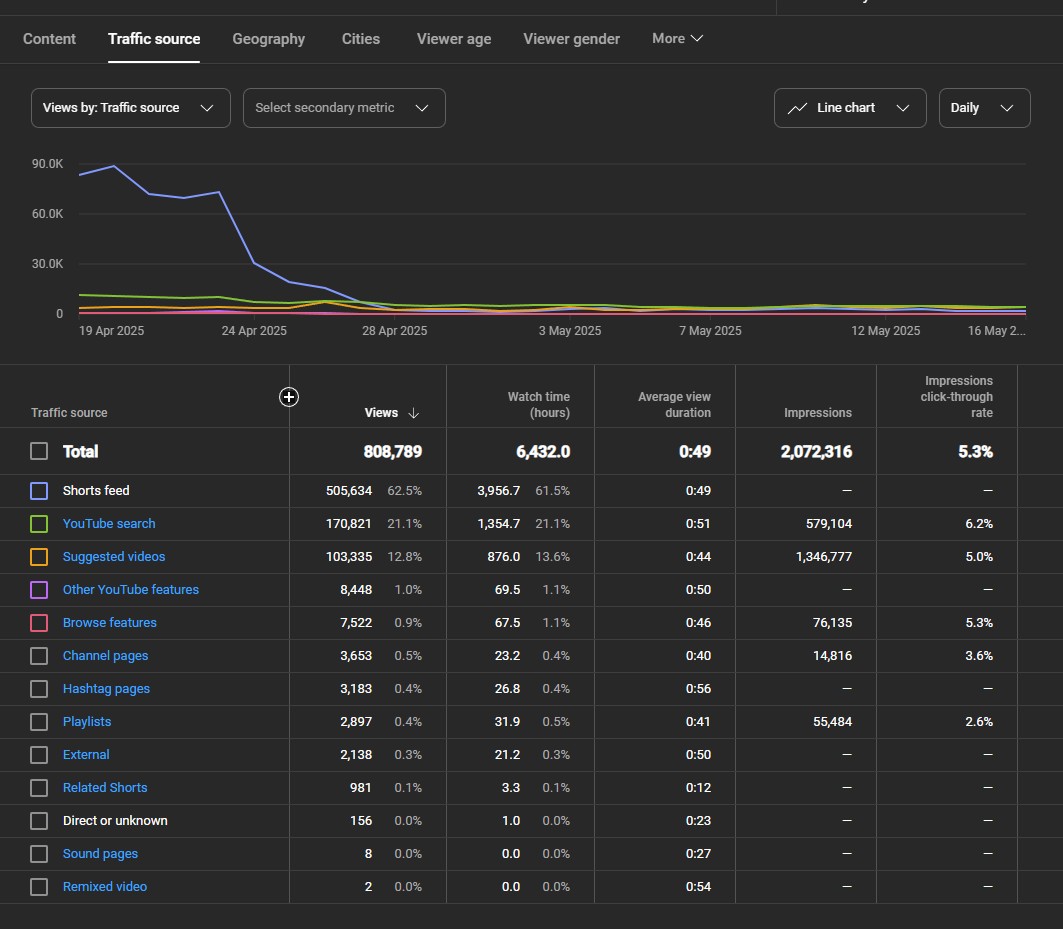The height and width of the screenshot is (929, 1063).
Task: Open the Browse features link
Action: pos(110,622)
